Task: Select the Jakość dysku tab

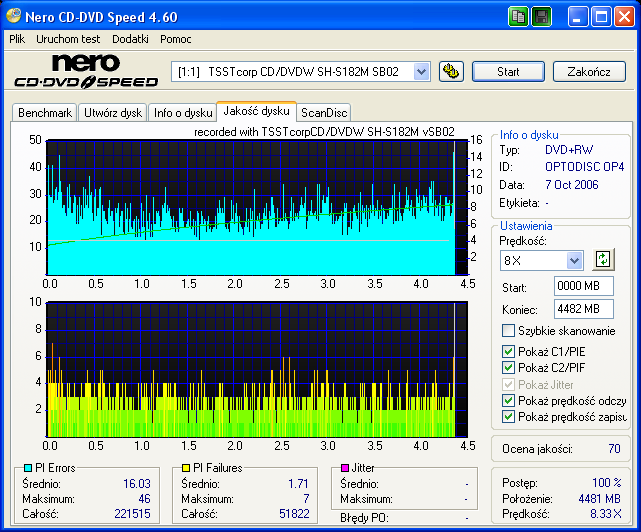Action: [256, 111]
